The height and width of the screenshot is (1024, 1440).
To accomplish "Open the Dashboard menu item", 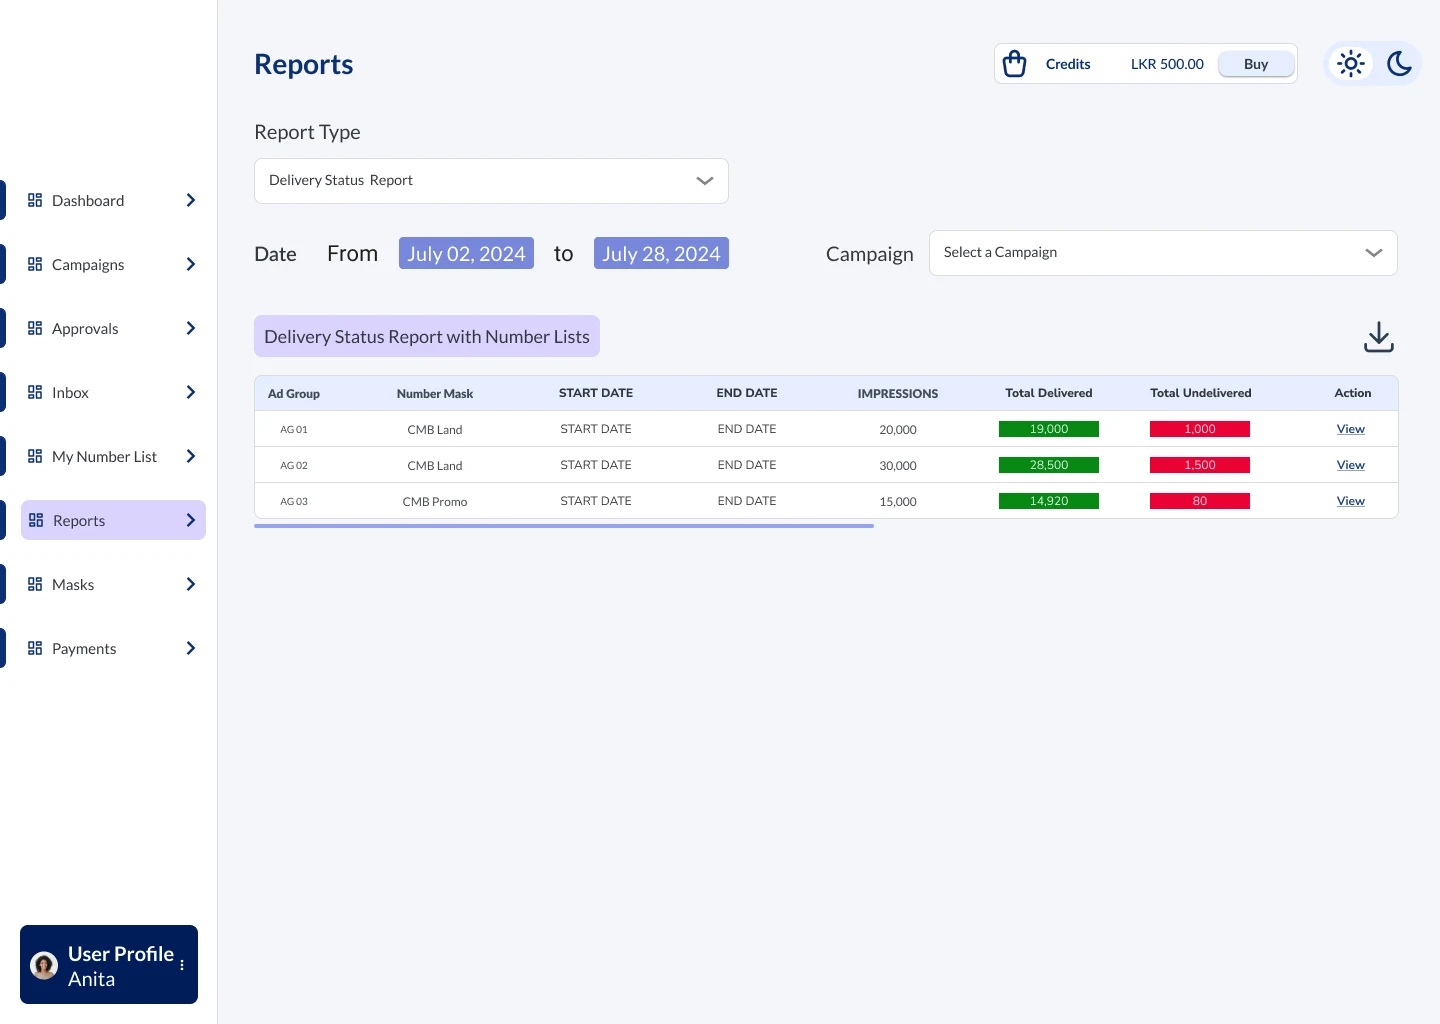I will pos(112,200).
